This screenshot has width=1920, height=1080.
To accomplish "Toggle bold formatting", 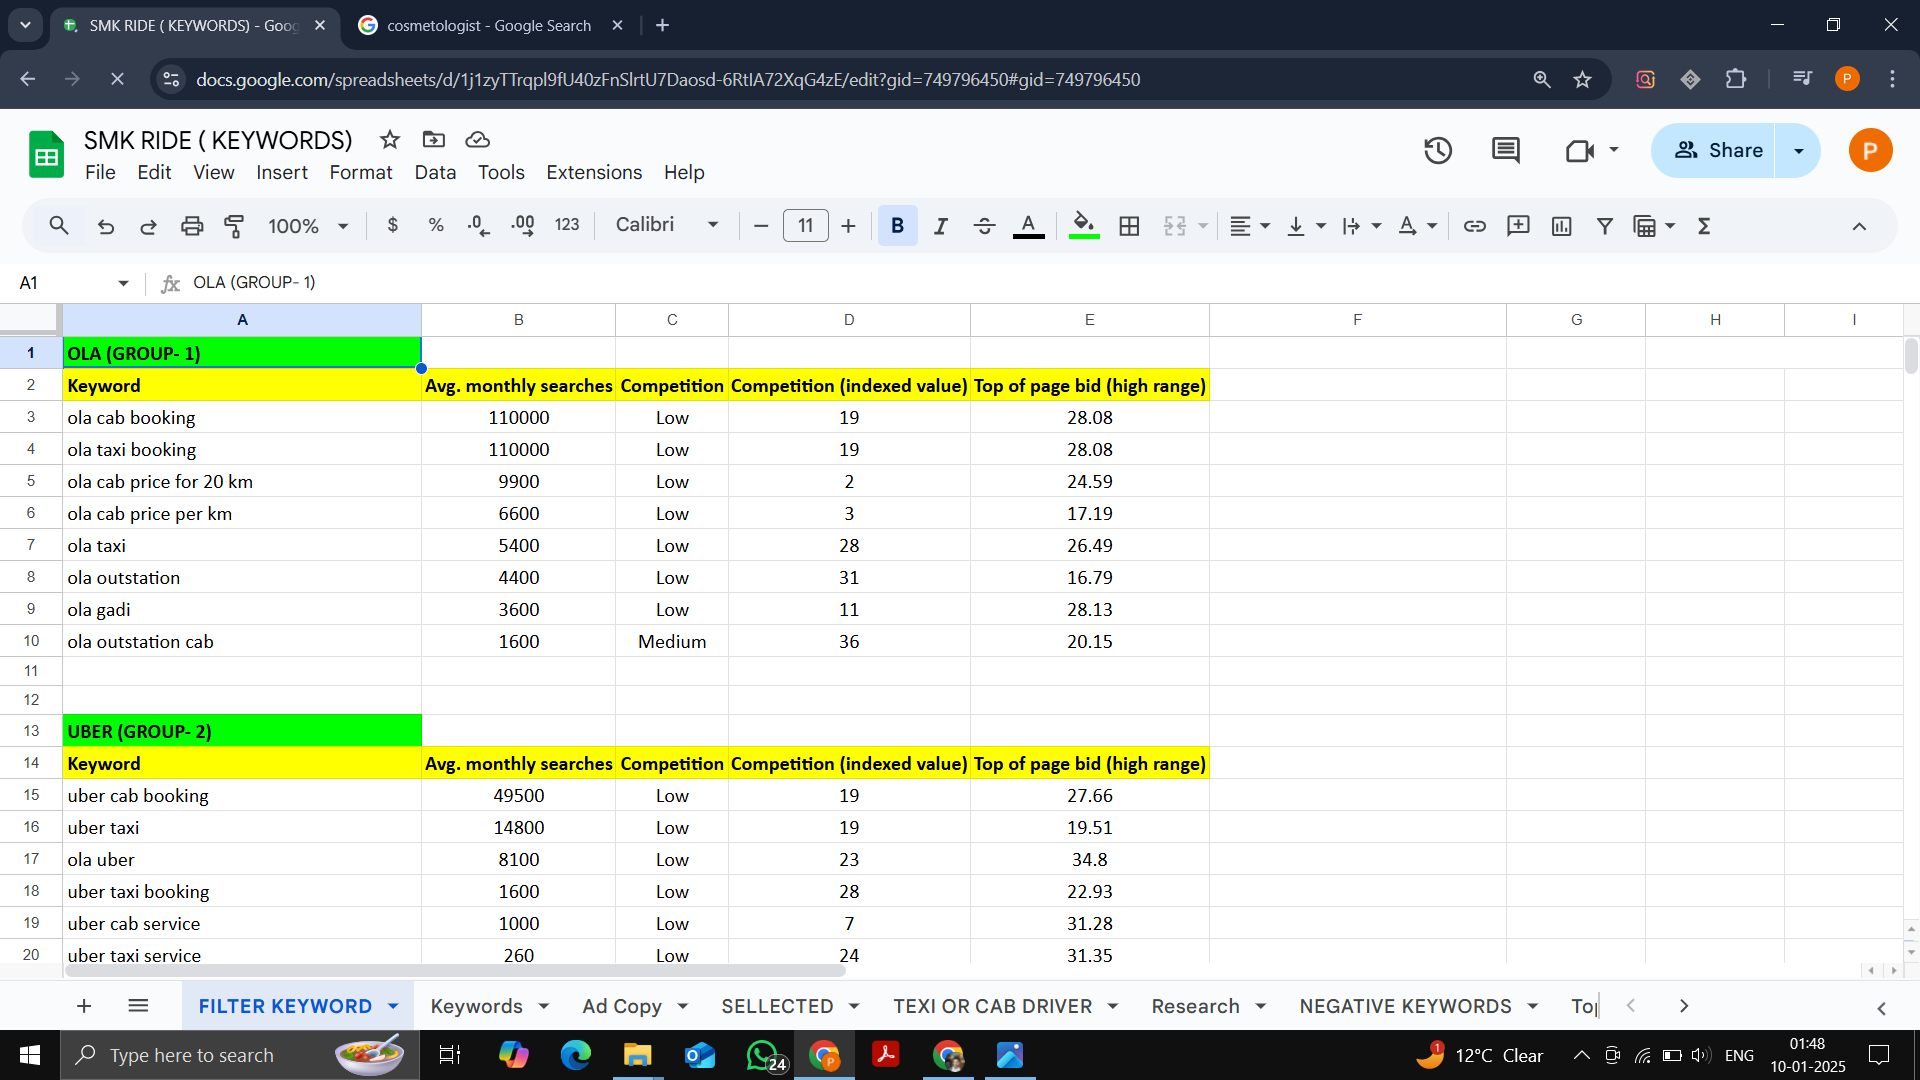I will click(897, 226).
